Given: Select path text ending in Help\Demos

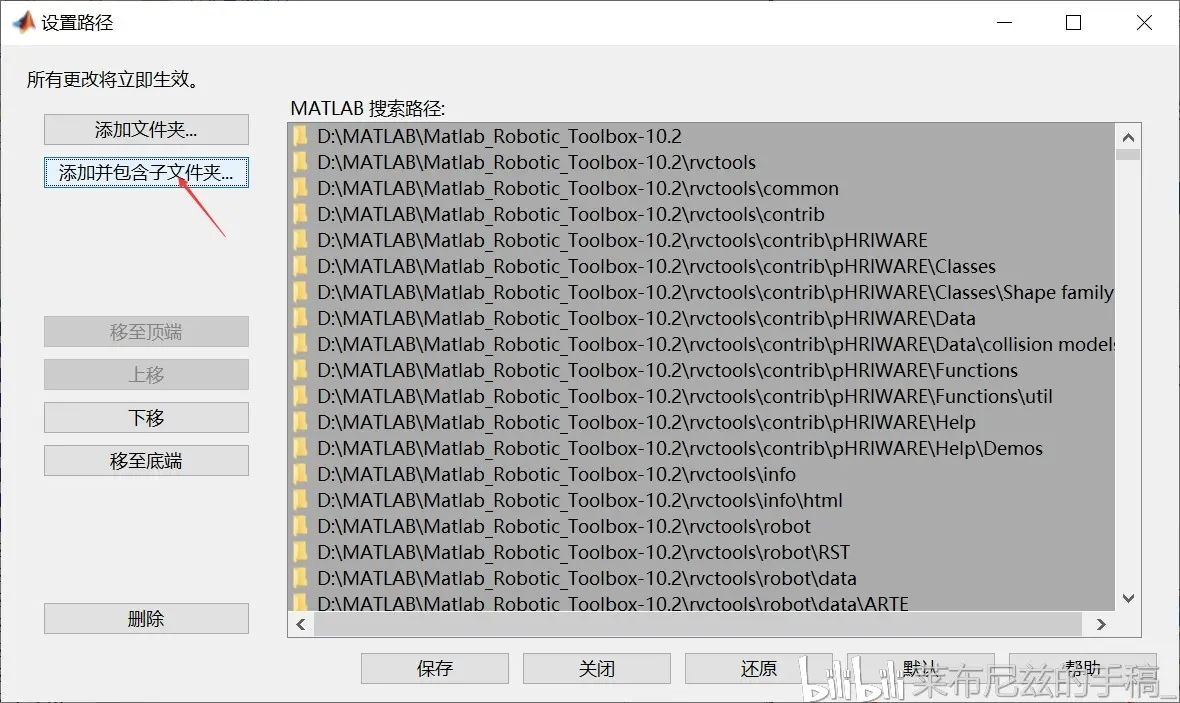Looking at the screenshot, I should [680, 448].
